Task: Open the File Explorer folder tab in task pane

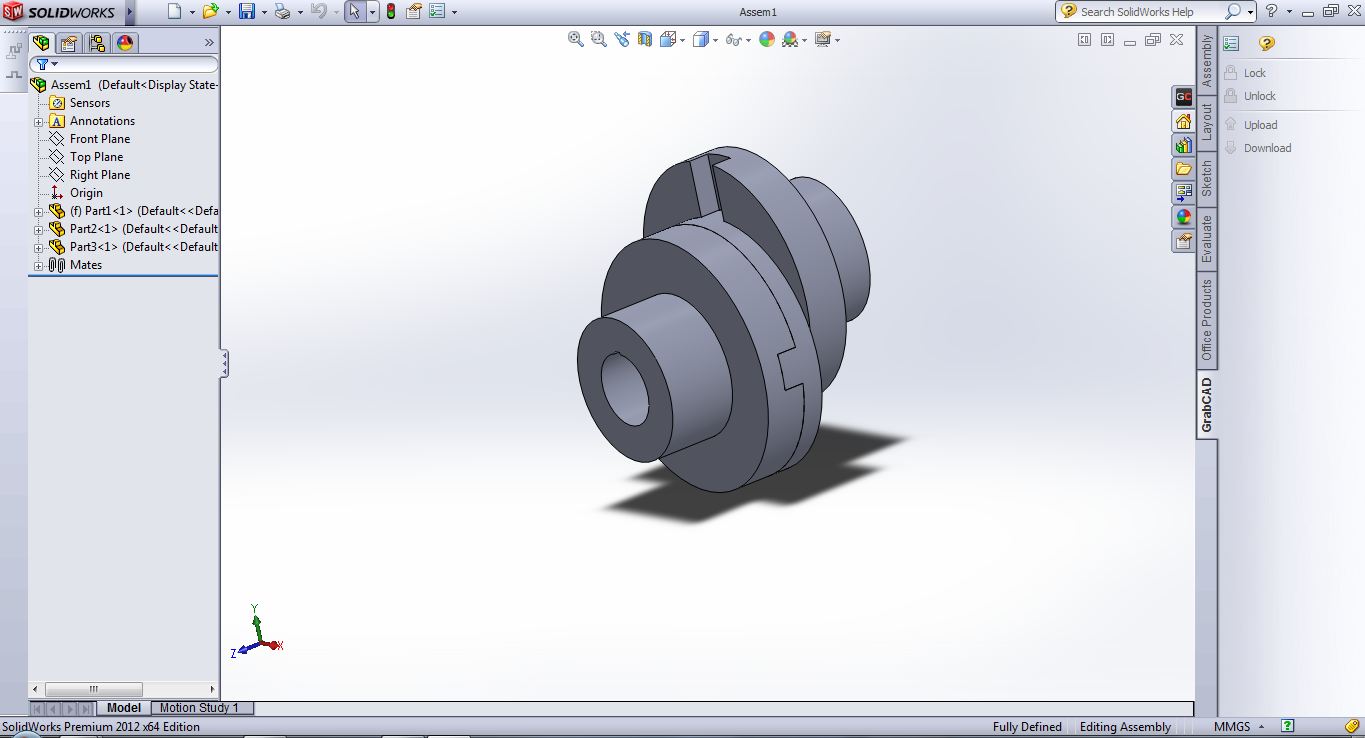Action: [x=1184, y=169]
